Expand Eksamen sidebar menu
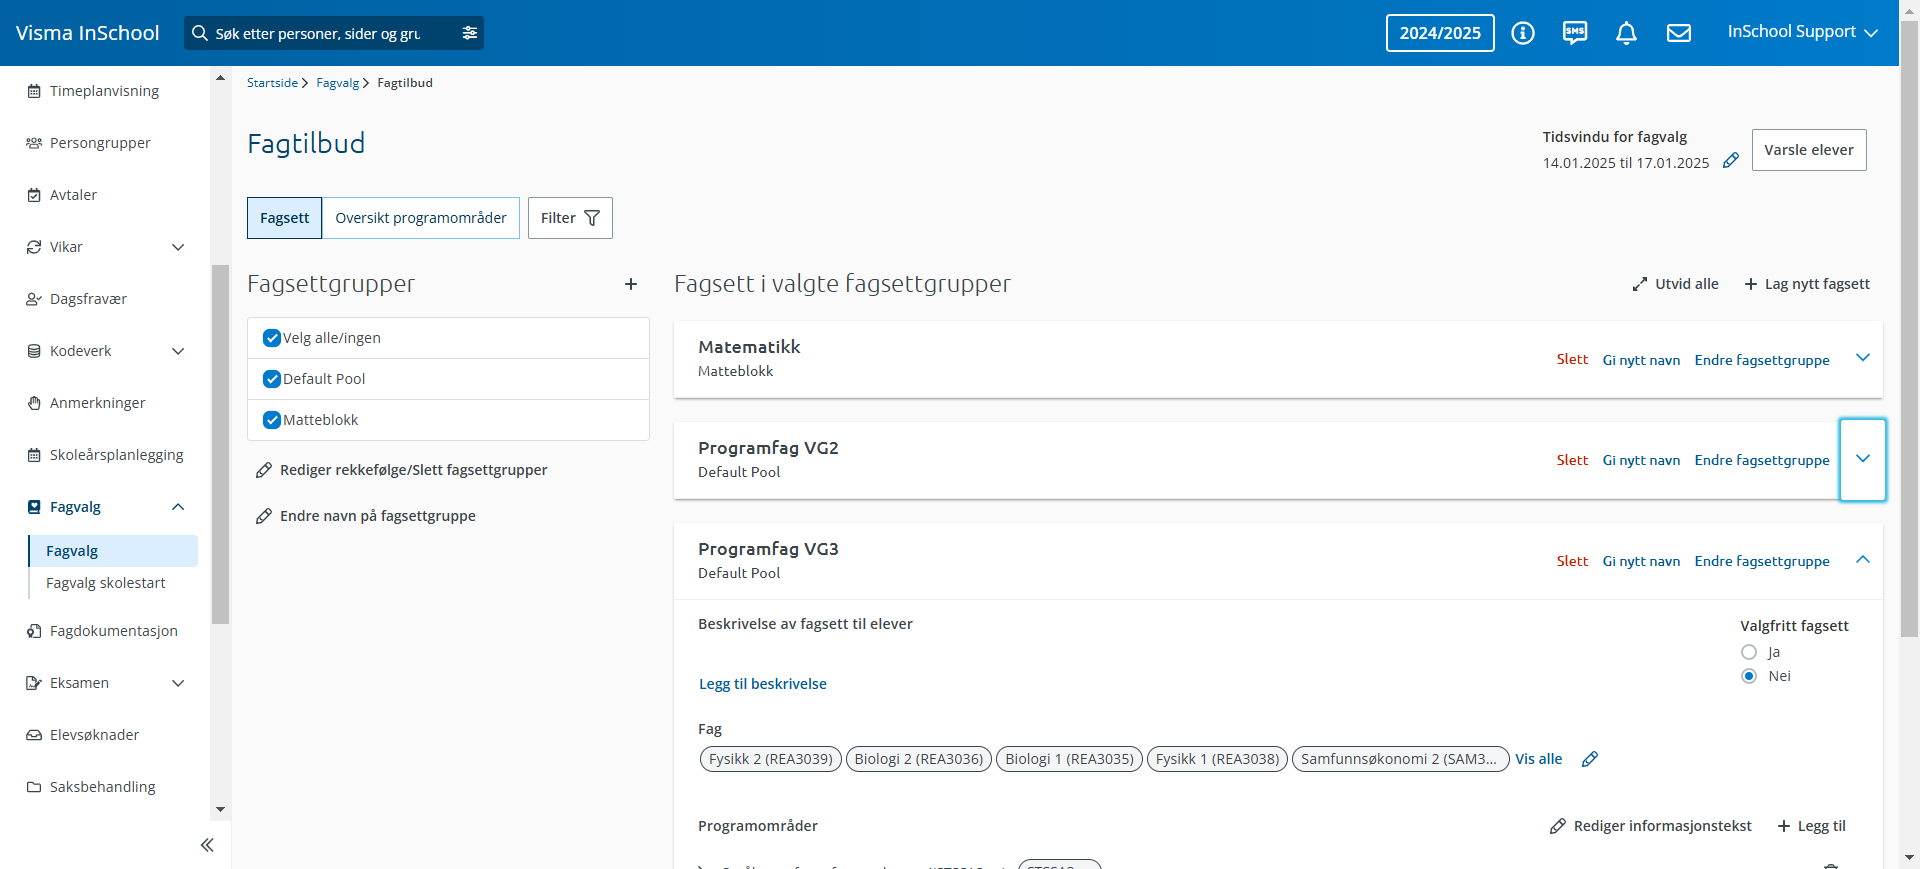1920x869 pixels. (178, 683)
